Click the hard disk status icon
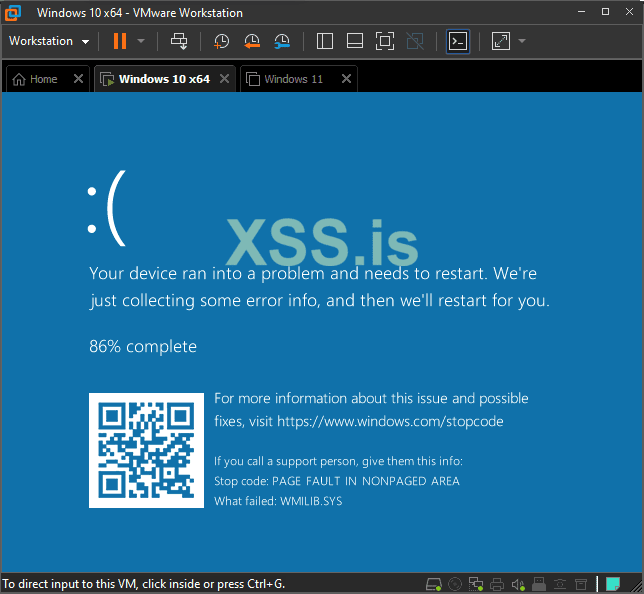This screenshot has width=644, height=594. pos(434,584)
